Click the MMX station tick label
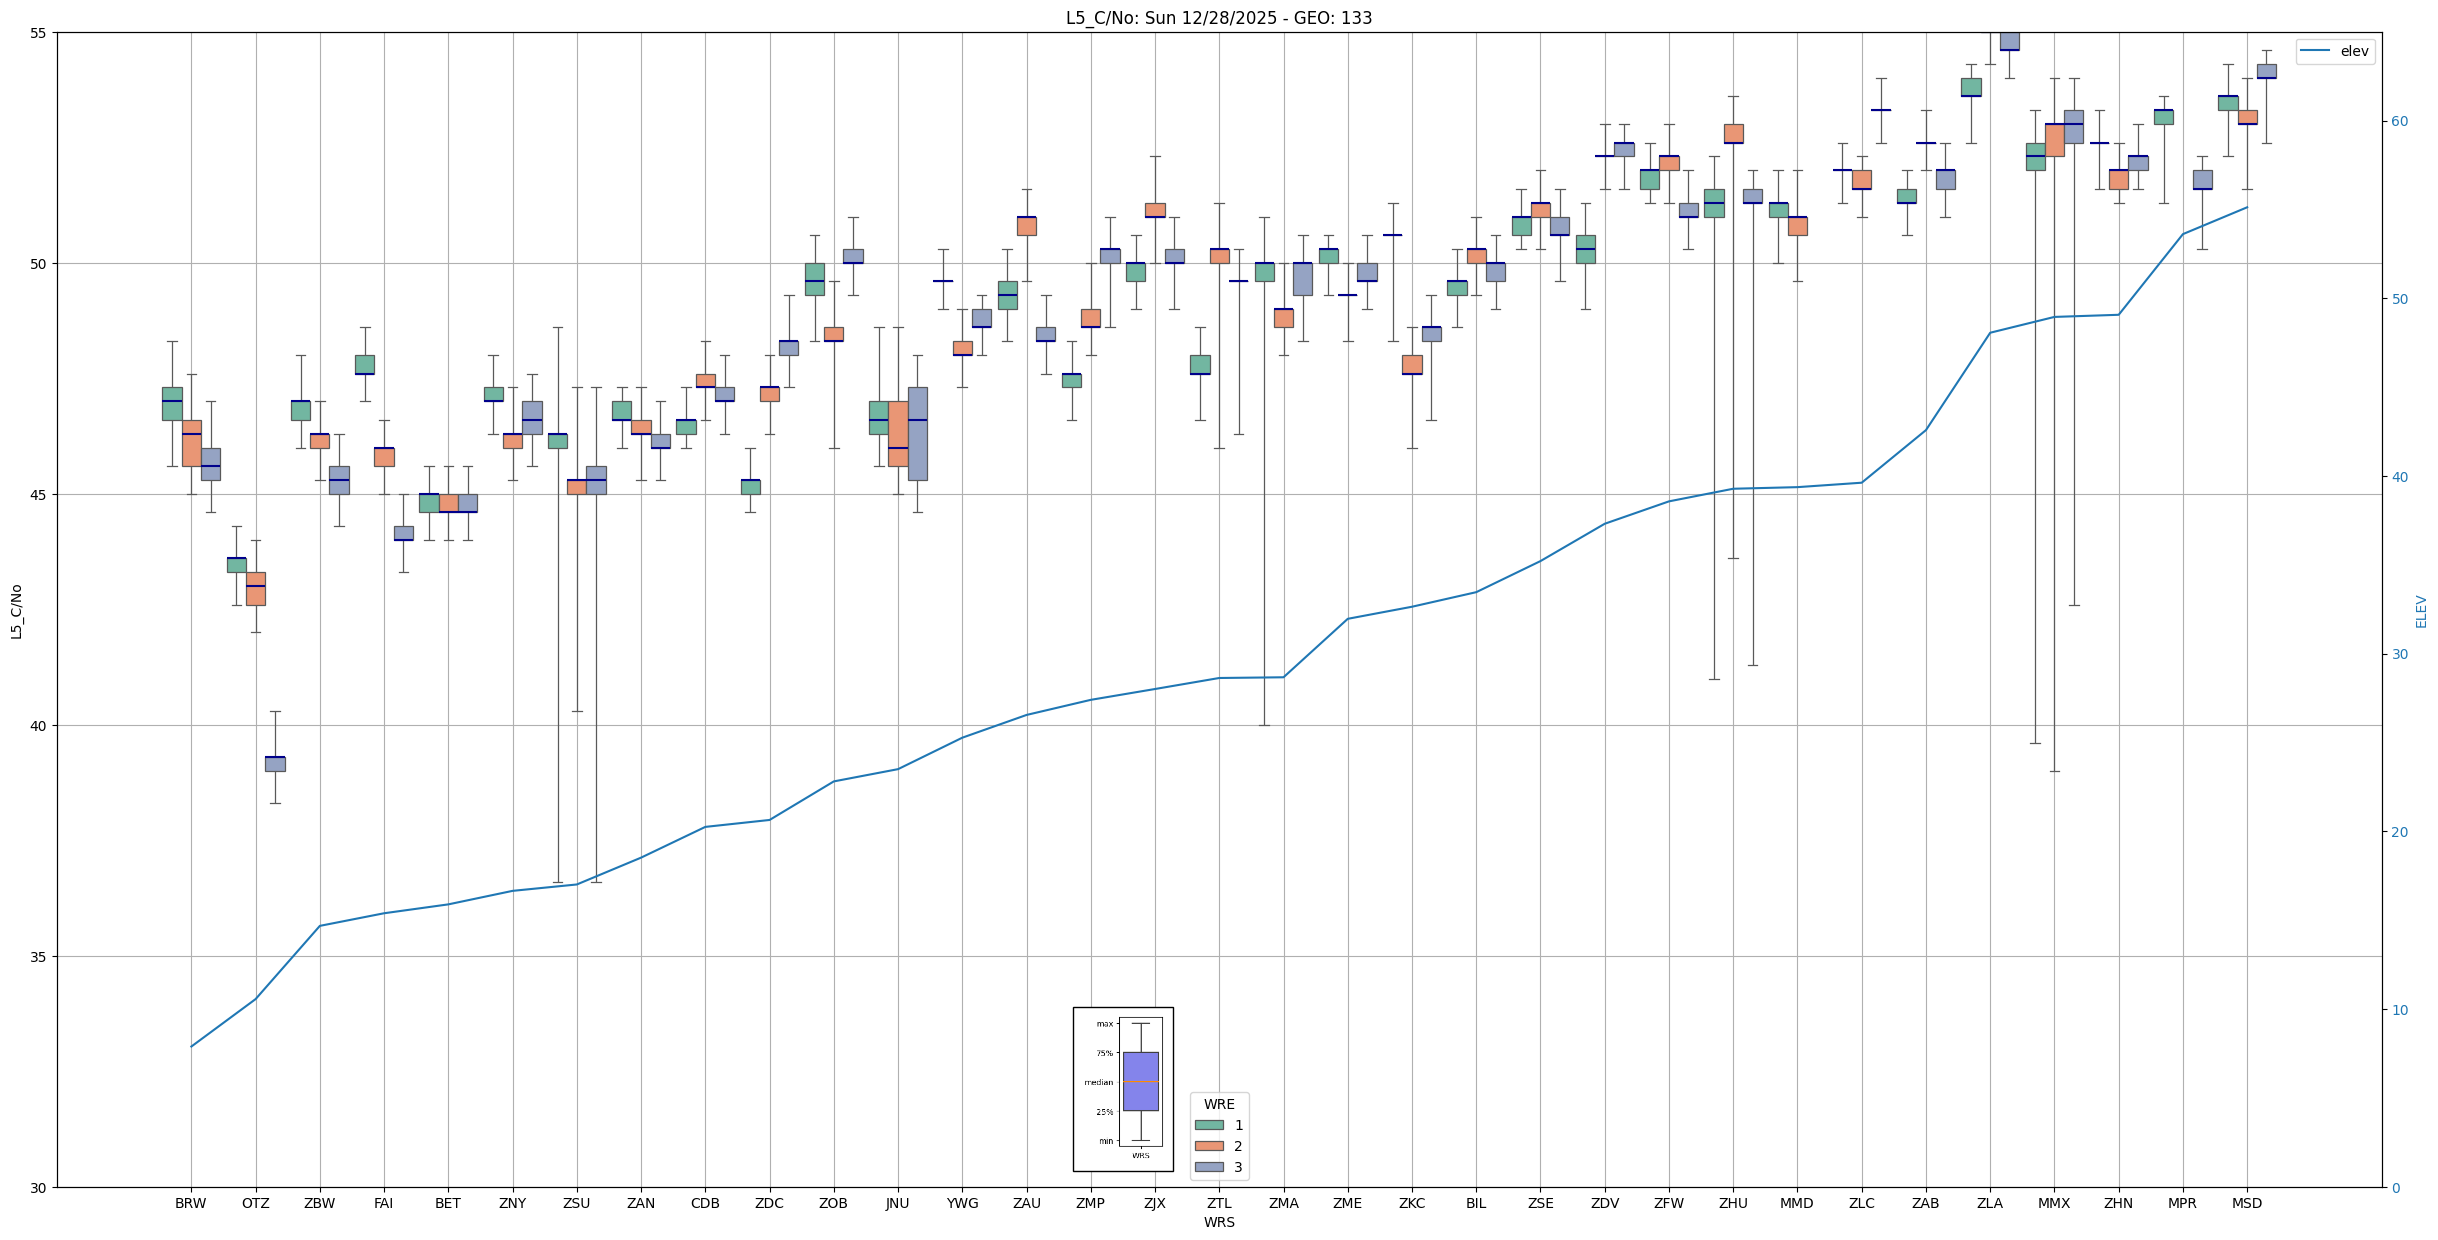 click(2054, 1203)
